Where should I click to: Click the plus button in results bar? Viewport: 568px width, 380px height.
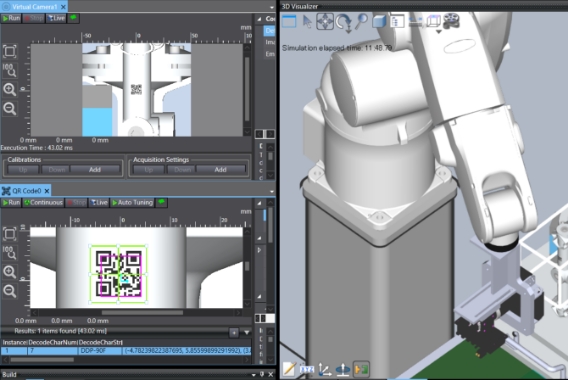pos(234,333)
